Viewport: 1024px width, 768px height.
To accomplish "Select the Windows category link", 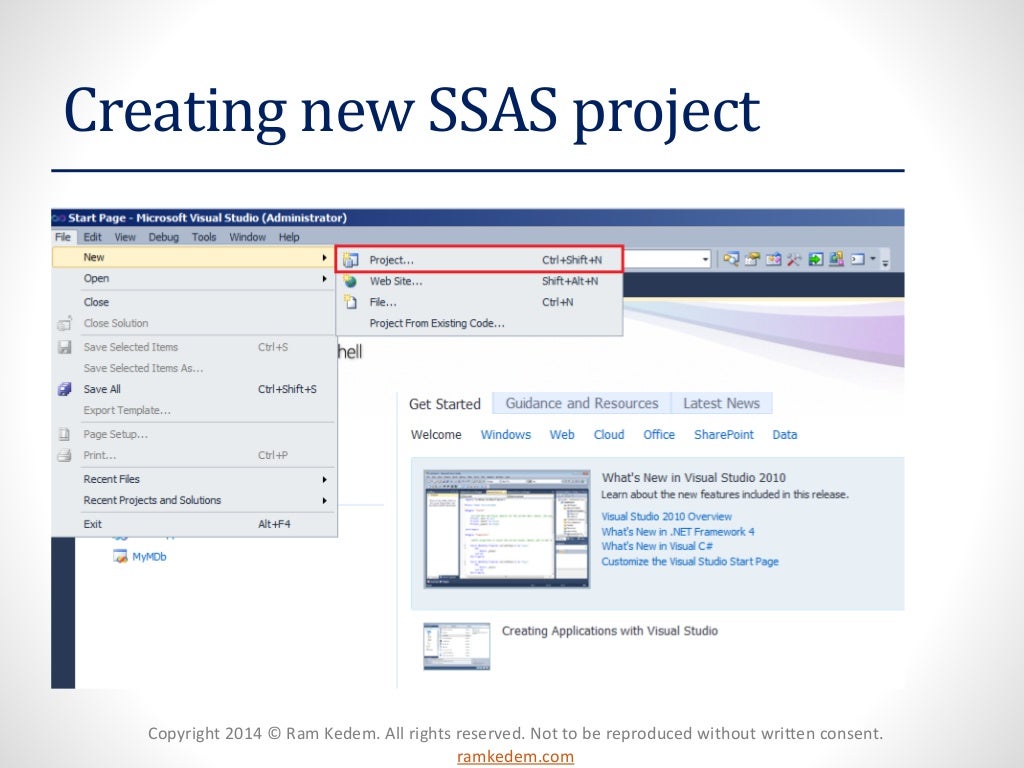I will (x=506, y=435).
